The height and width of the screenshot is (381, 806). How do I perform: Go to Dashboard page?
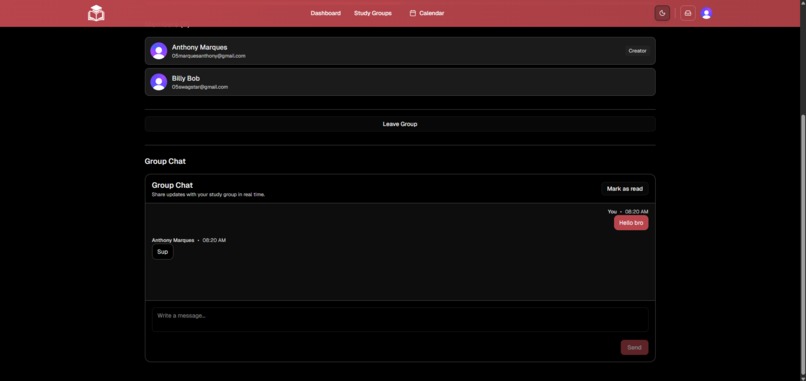point(325,13)
